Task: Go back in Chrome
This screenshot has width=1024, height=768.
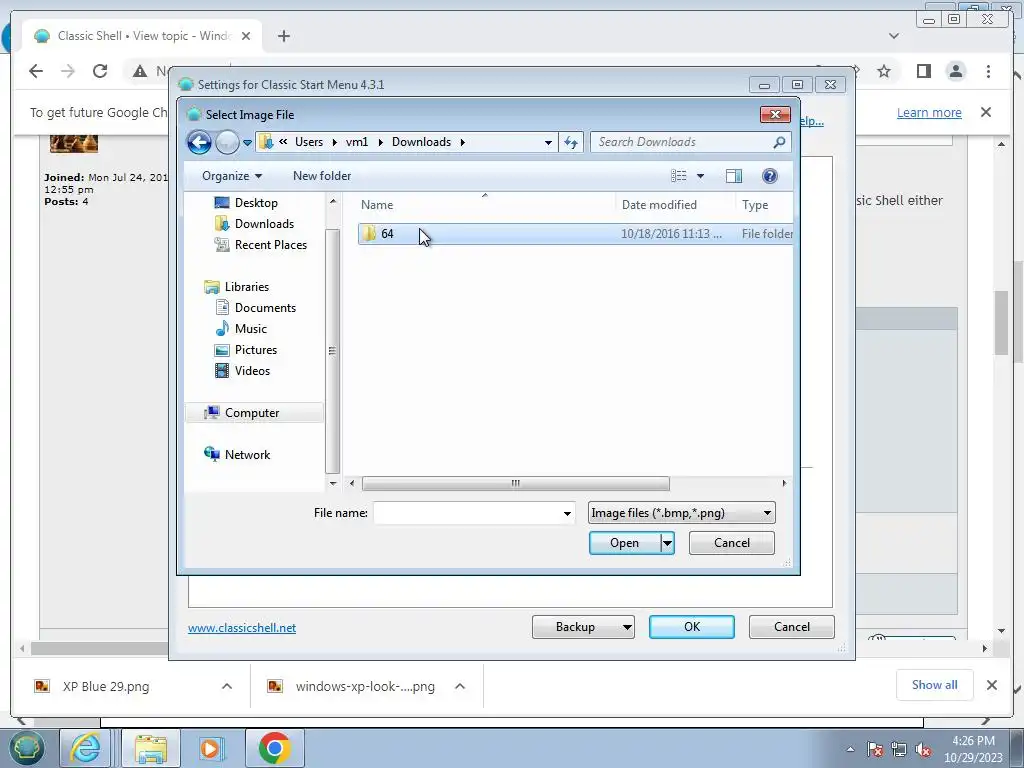Action: coord(36,71)
